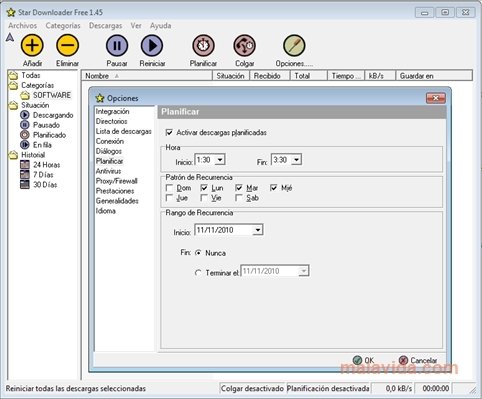Viewport: 482px width, 399px height.
Task: Click the Pausar toolbar icon
Action: pyautogui.click(x=117, y=45)
